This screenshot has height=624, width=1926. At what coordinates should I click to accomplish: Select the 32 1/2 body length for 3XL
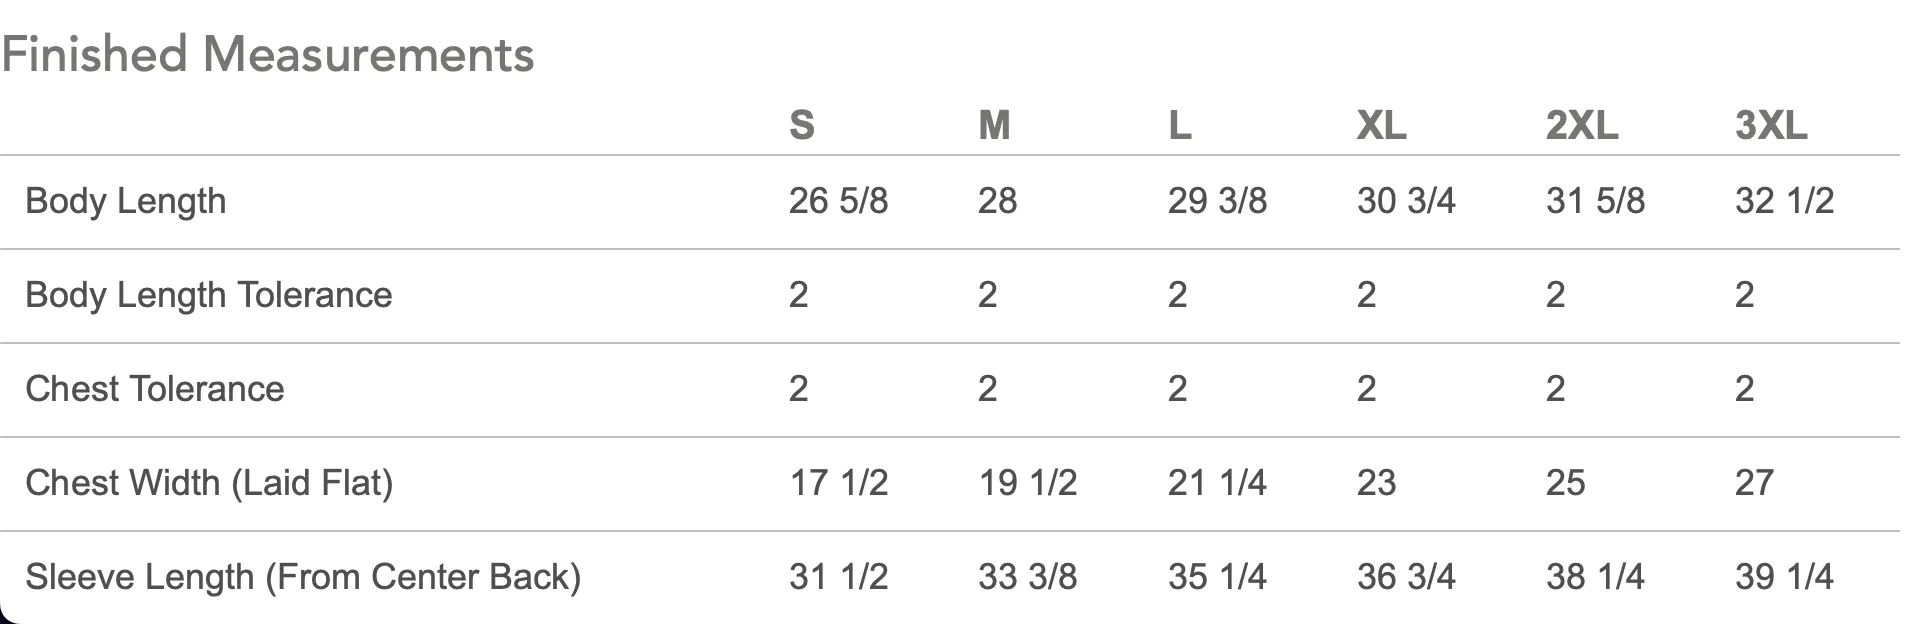click(x=1784, y=201)
